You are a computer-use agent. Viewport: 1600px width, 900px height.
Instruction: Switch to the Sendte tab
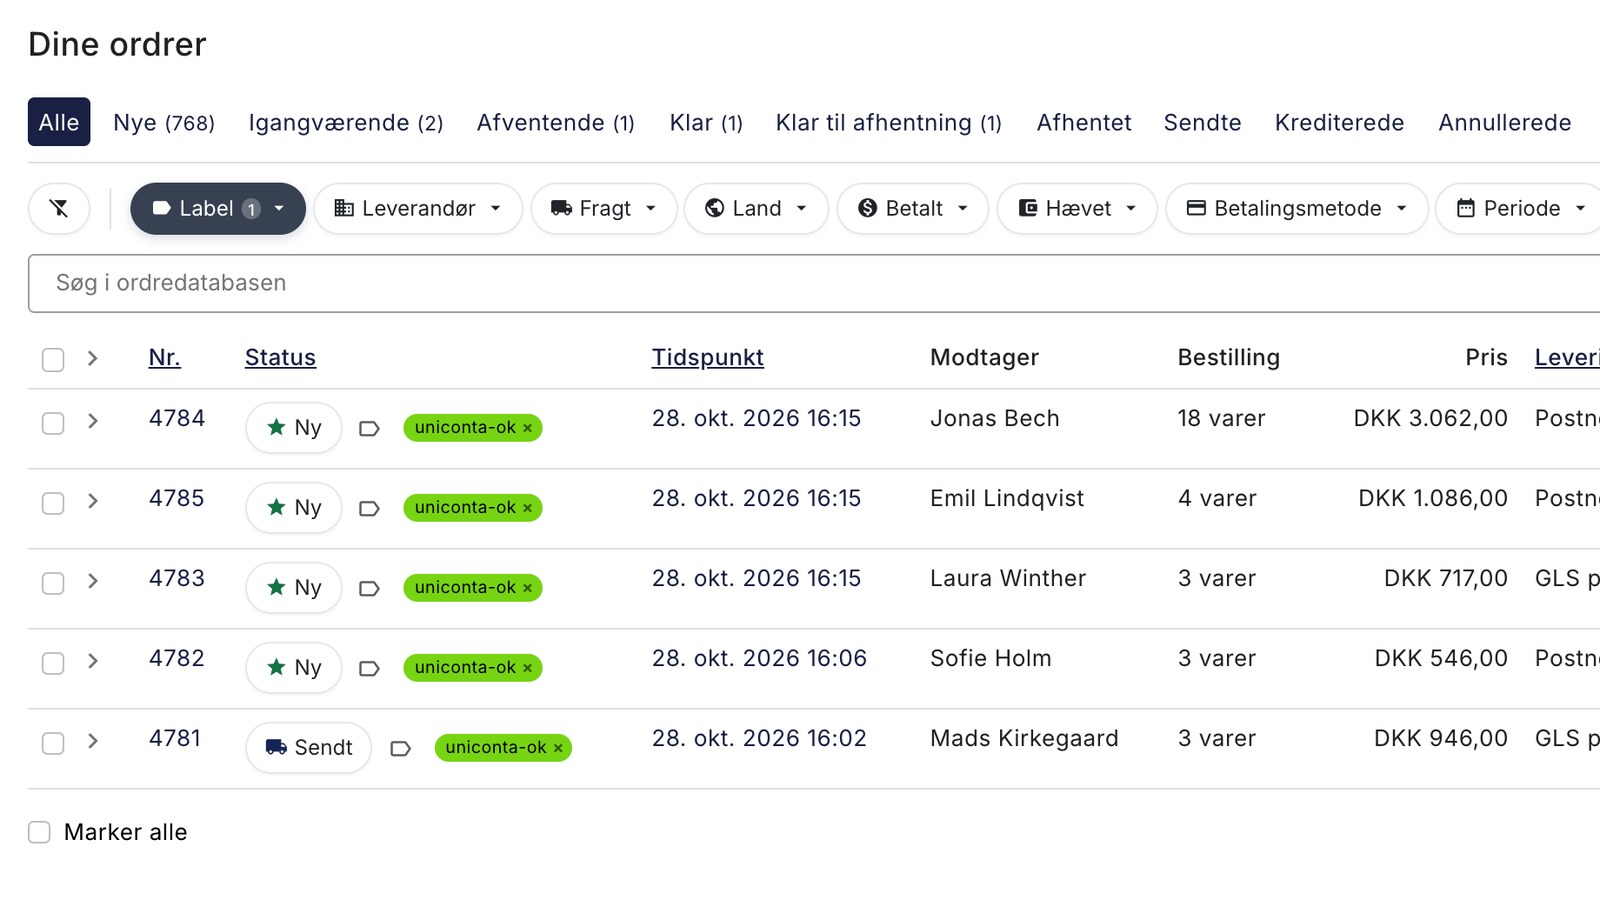point(1202,122)
